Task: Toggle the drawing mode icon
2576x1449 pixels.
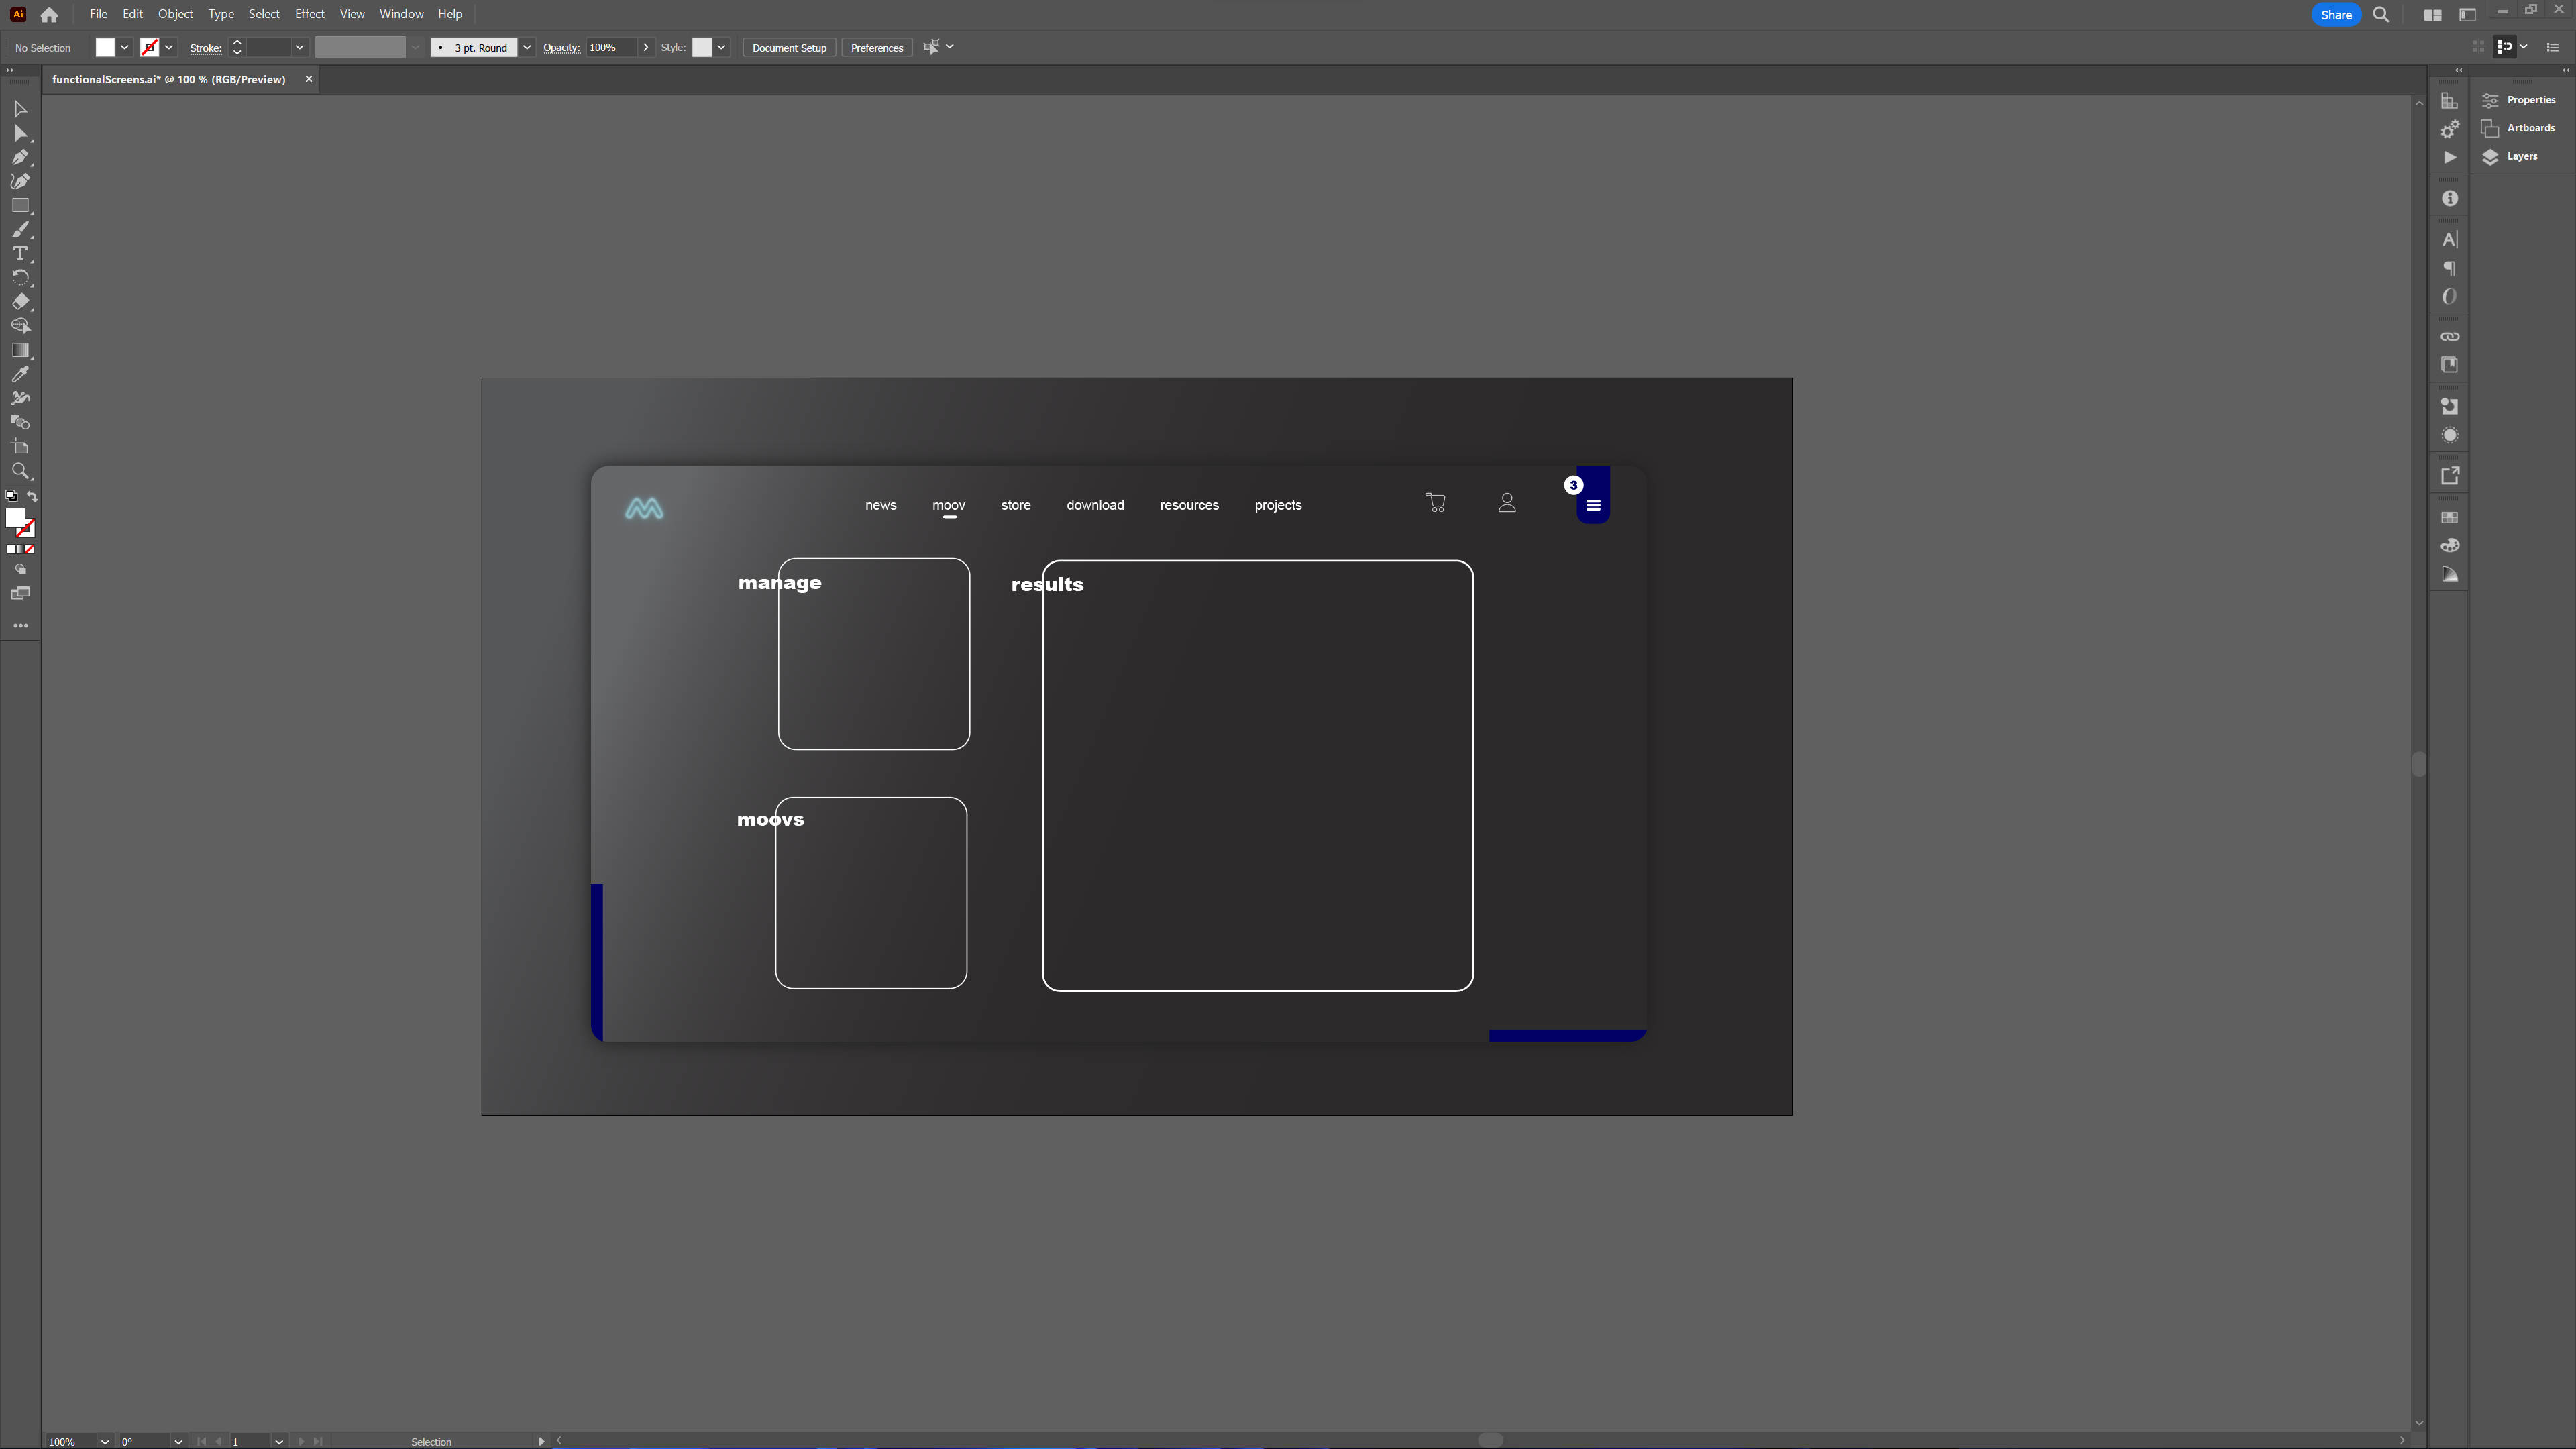Action: point(20,569)
